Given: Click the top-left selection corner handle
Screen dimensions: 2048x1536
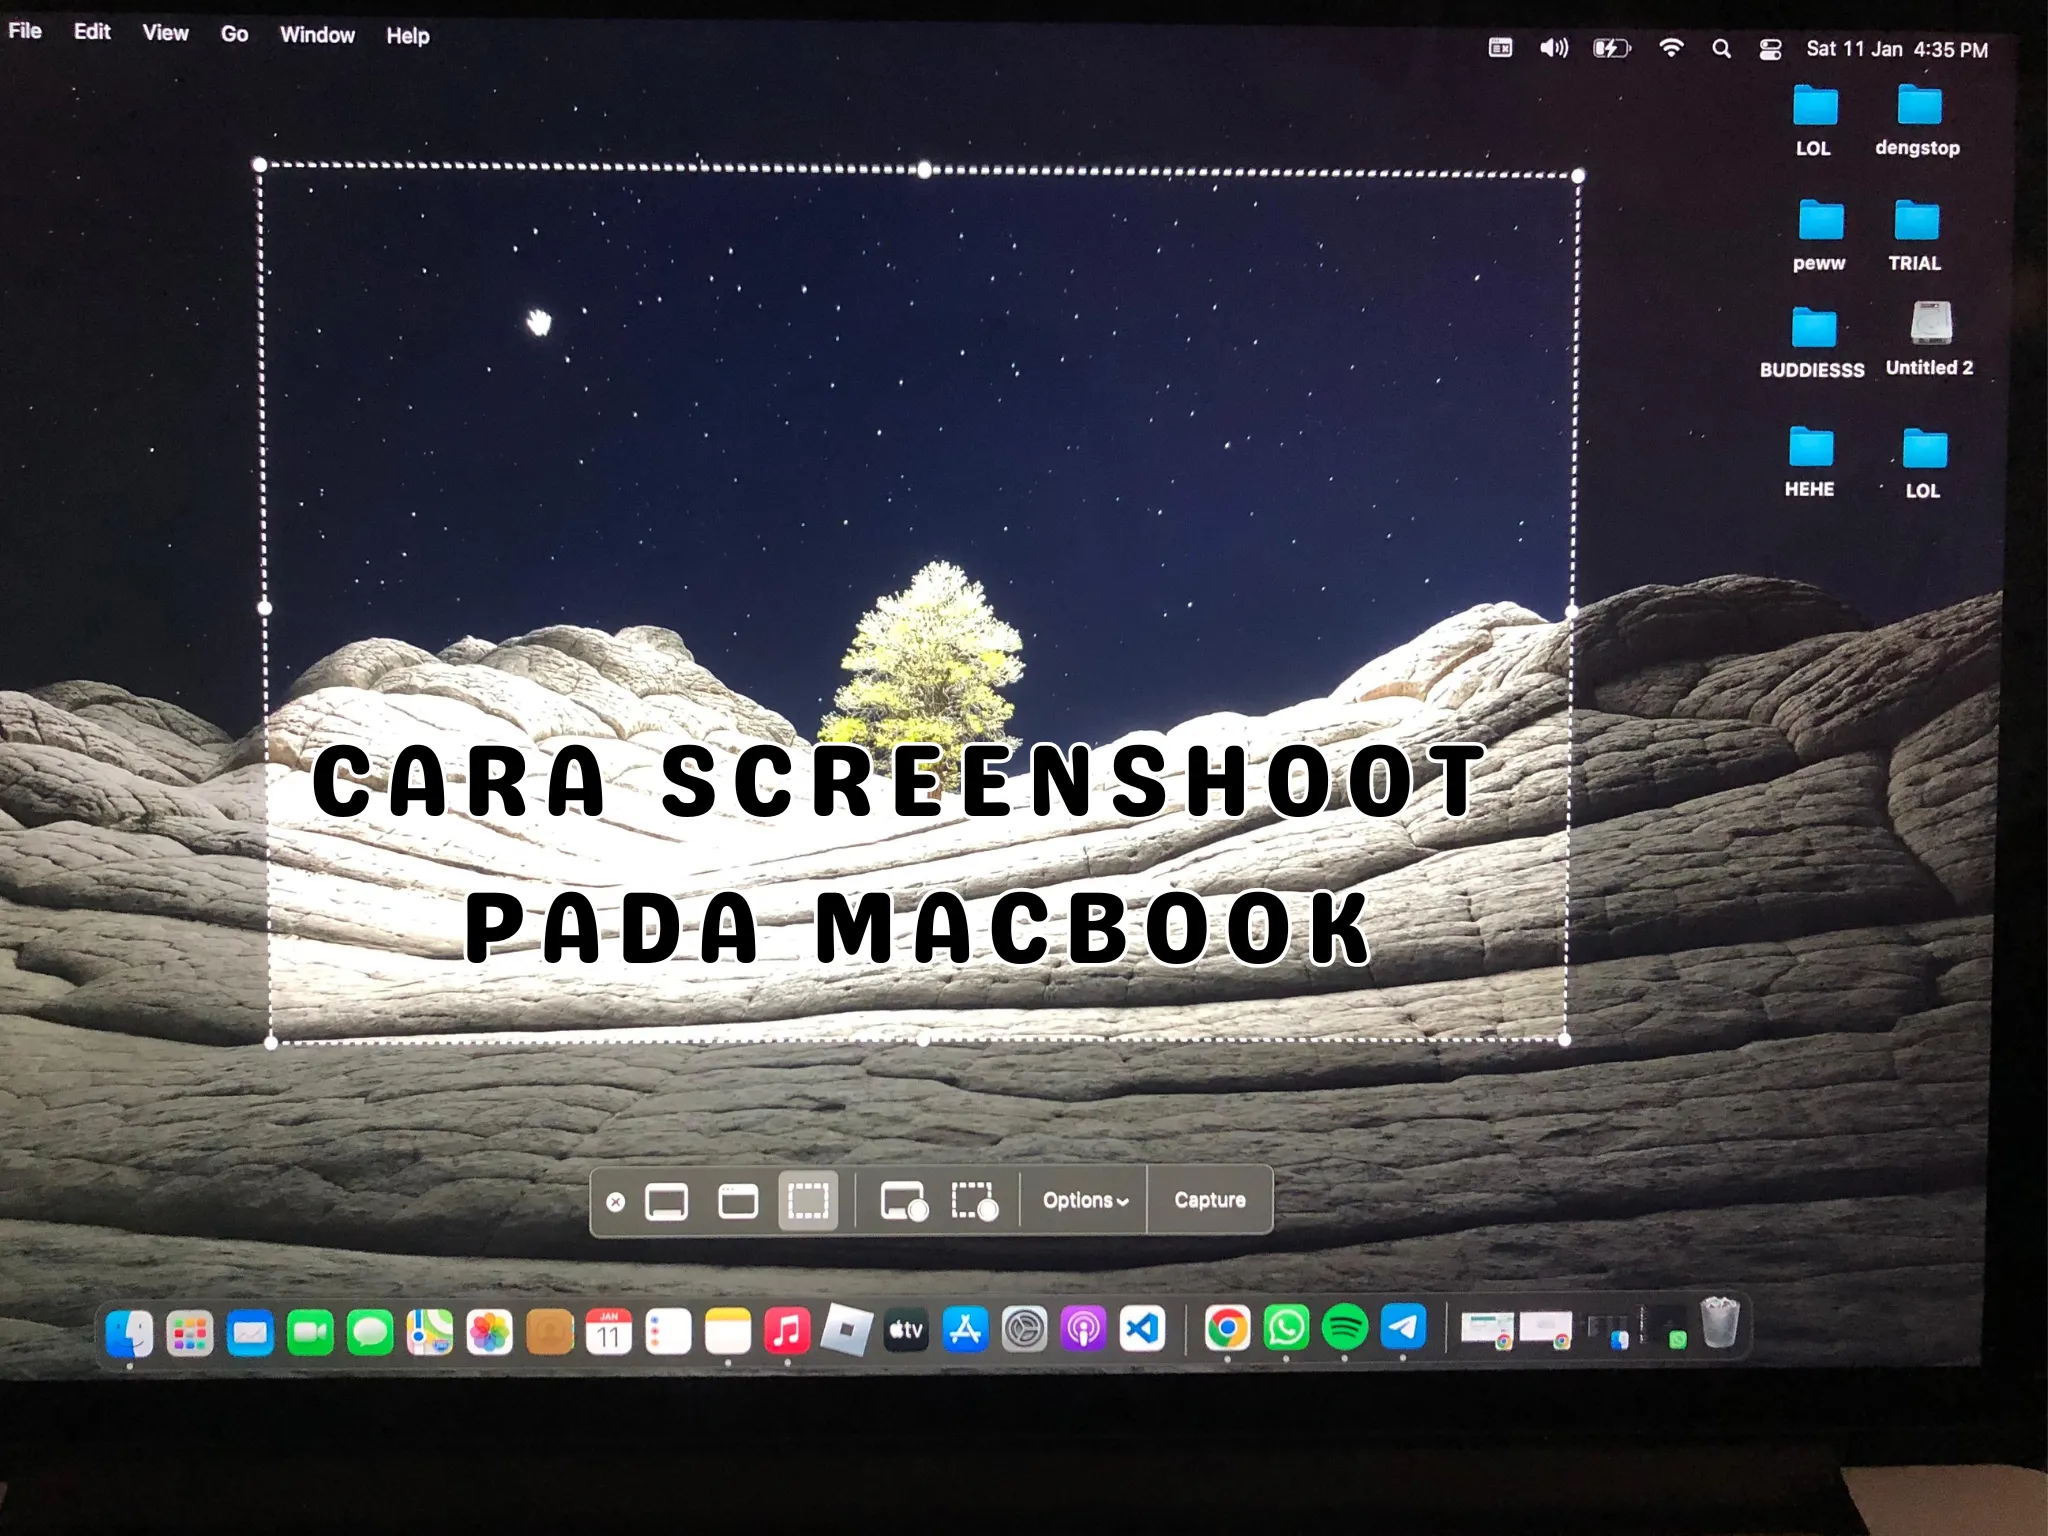Looking at the screenshot, I should pyautogui.click(x=260, y=164).
